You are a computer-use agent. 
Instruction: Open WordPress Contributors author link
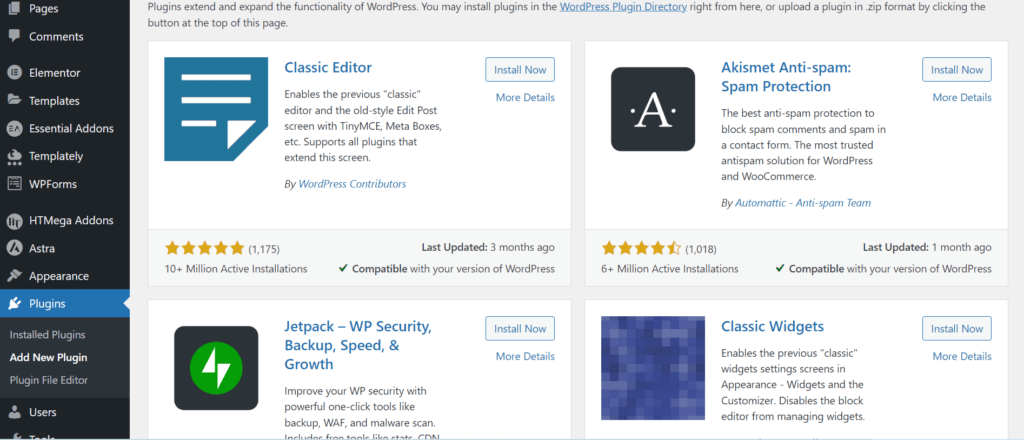352,184
